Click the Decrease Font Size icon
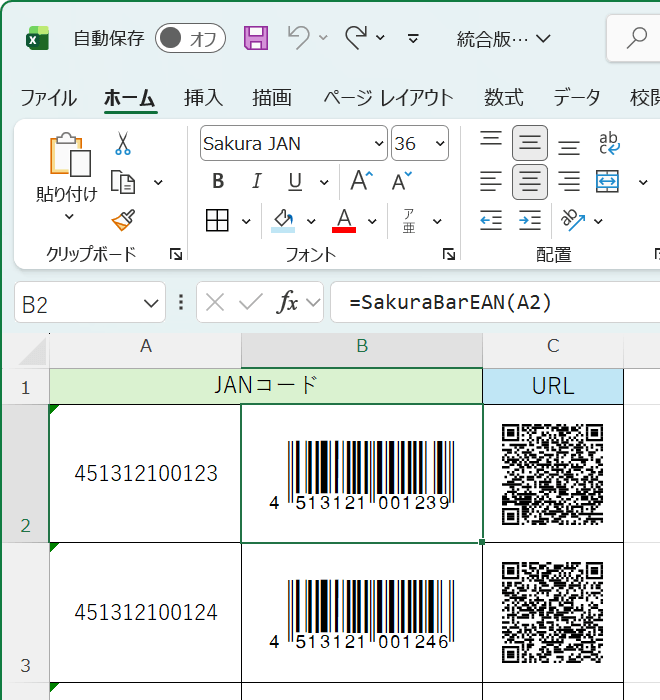Screen dimensions: 660x700 tap(401, 181)
